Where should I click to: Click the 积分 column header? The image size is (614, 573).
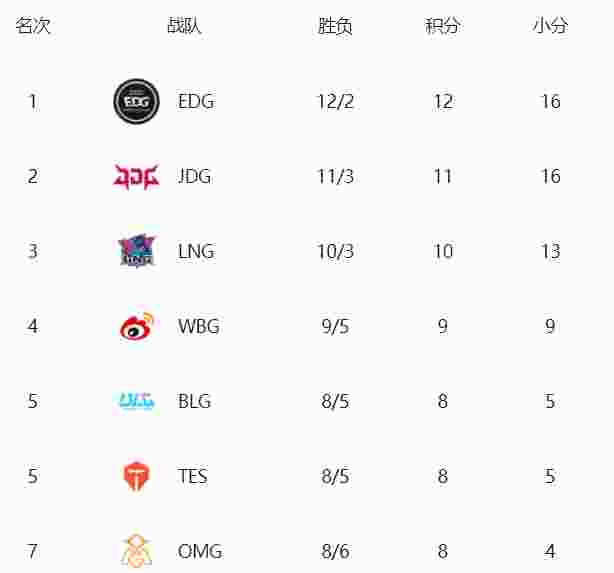442,26
